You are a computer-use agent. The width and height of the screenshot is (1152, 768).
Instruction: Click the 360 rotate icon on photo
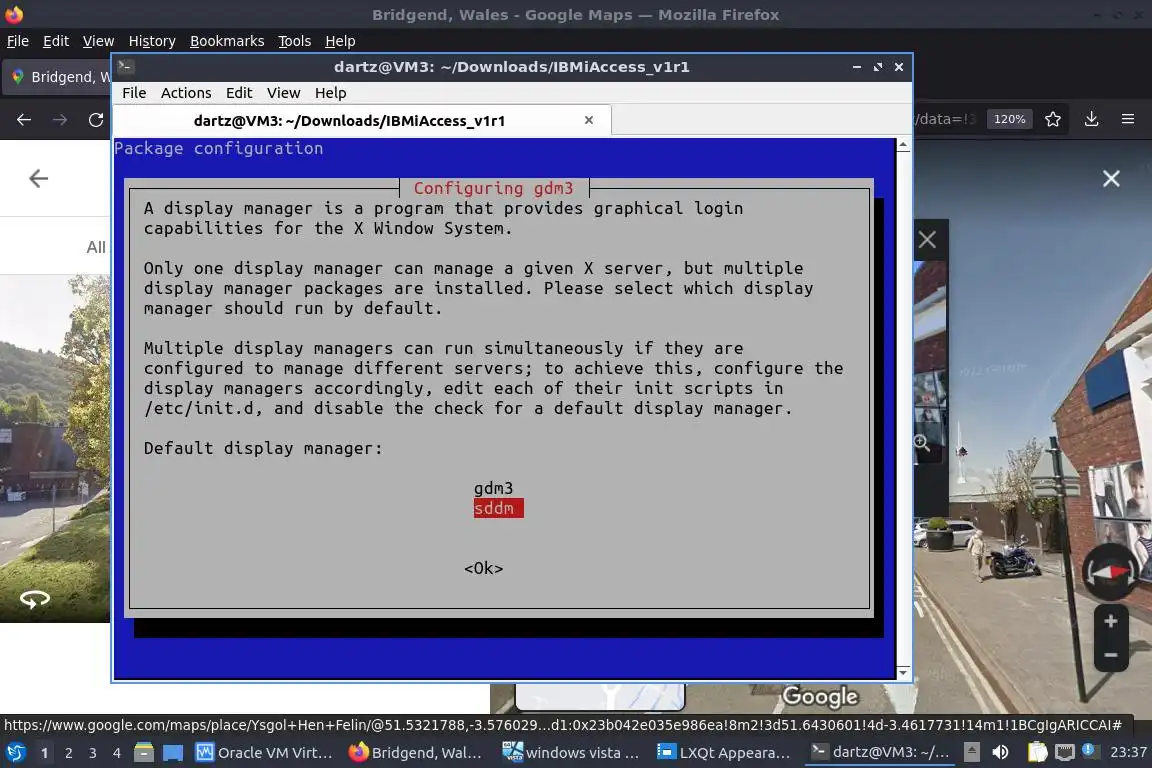(35, 600)
